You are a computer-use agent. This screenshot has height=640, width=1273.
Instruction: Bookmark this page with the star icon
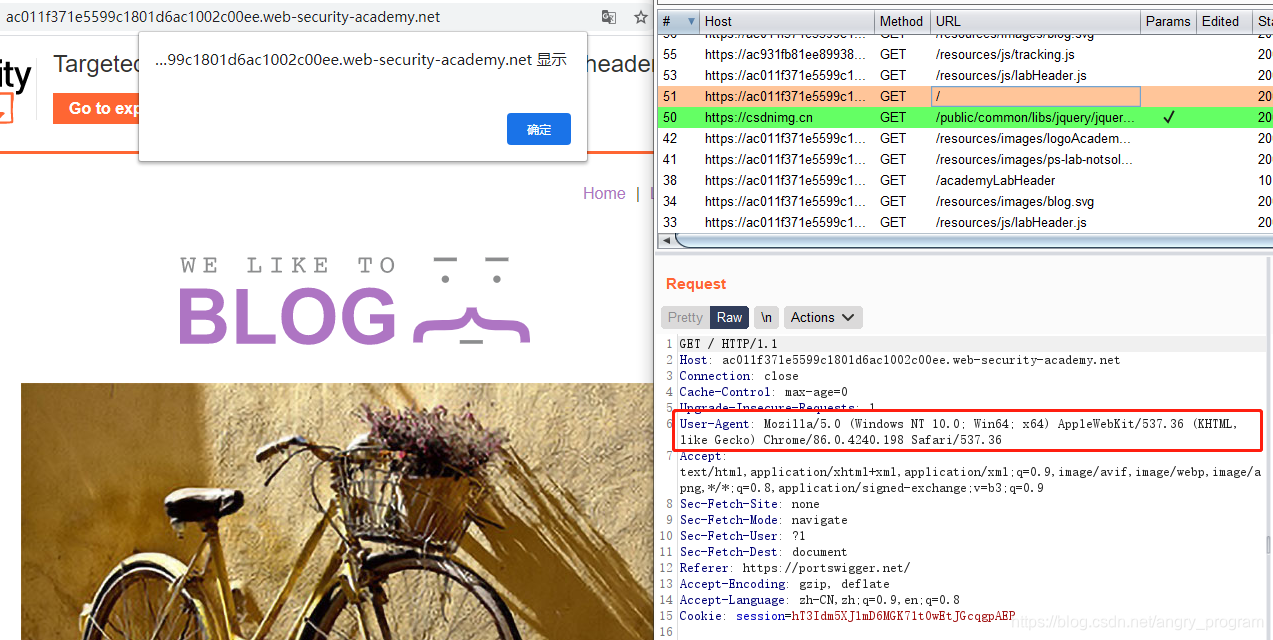click(640, 17)
